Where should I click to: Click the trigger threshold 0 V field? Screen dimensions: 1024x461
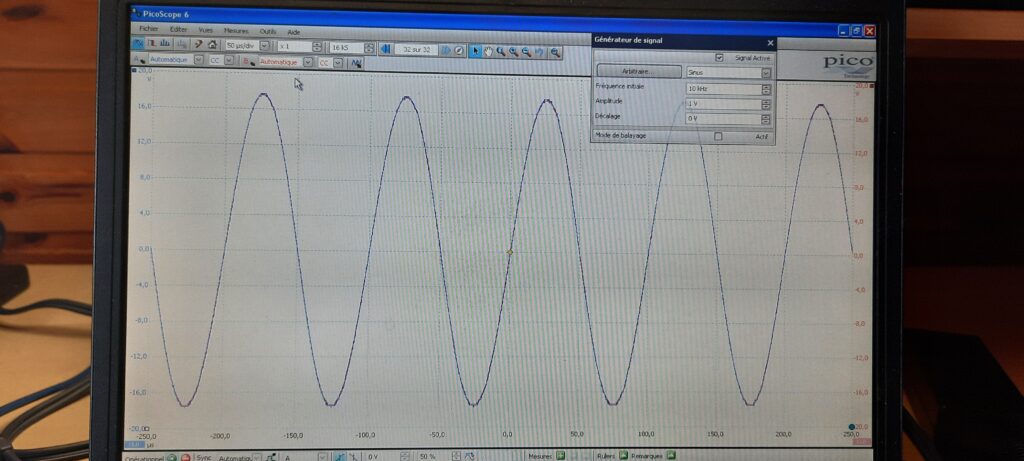point(383,457)
